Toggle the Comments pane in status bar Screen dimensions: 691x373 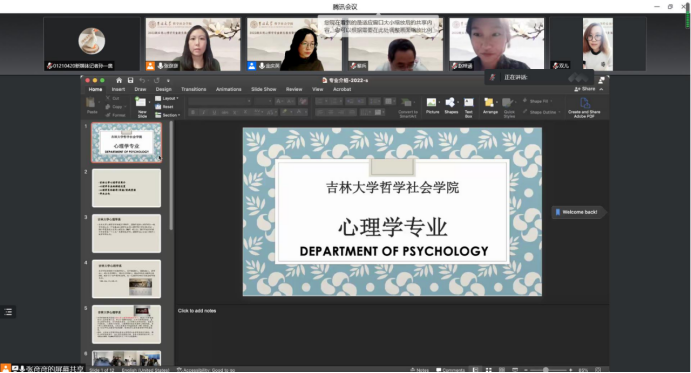tap(450, 369)
